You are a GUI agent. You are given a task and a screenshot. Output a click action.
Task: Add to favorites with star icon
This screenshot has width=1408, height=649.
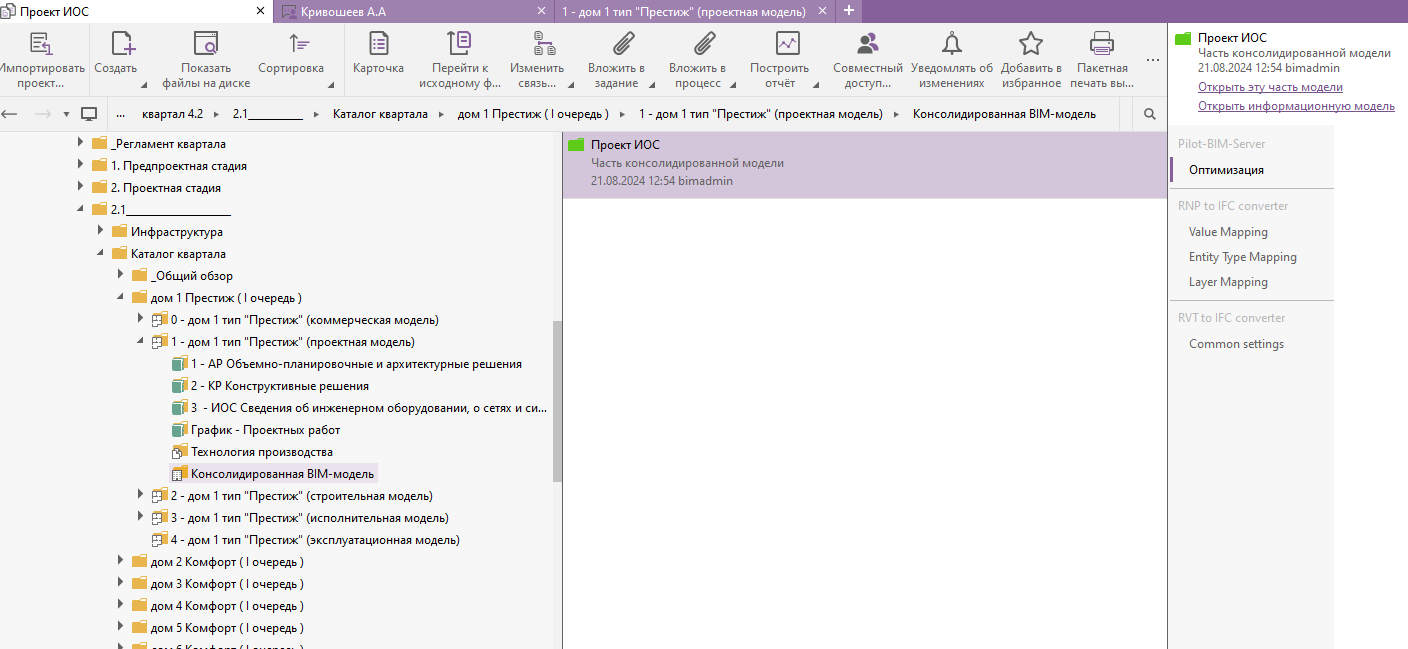1030,44
